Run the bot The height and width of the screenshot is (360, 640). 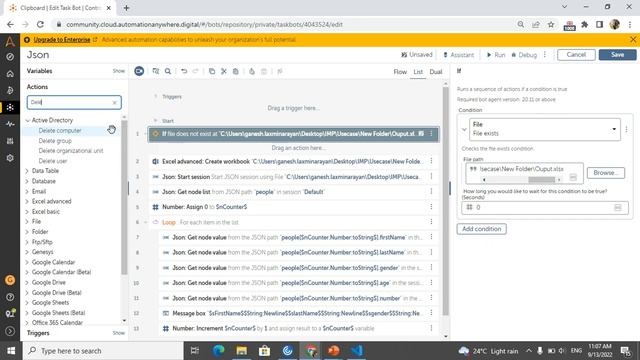(496, 55)
